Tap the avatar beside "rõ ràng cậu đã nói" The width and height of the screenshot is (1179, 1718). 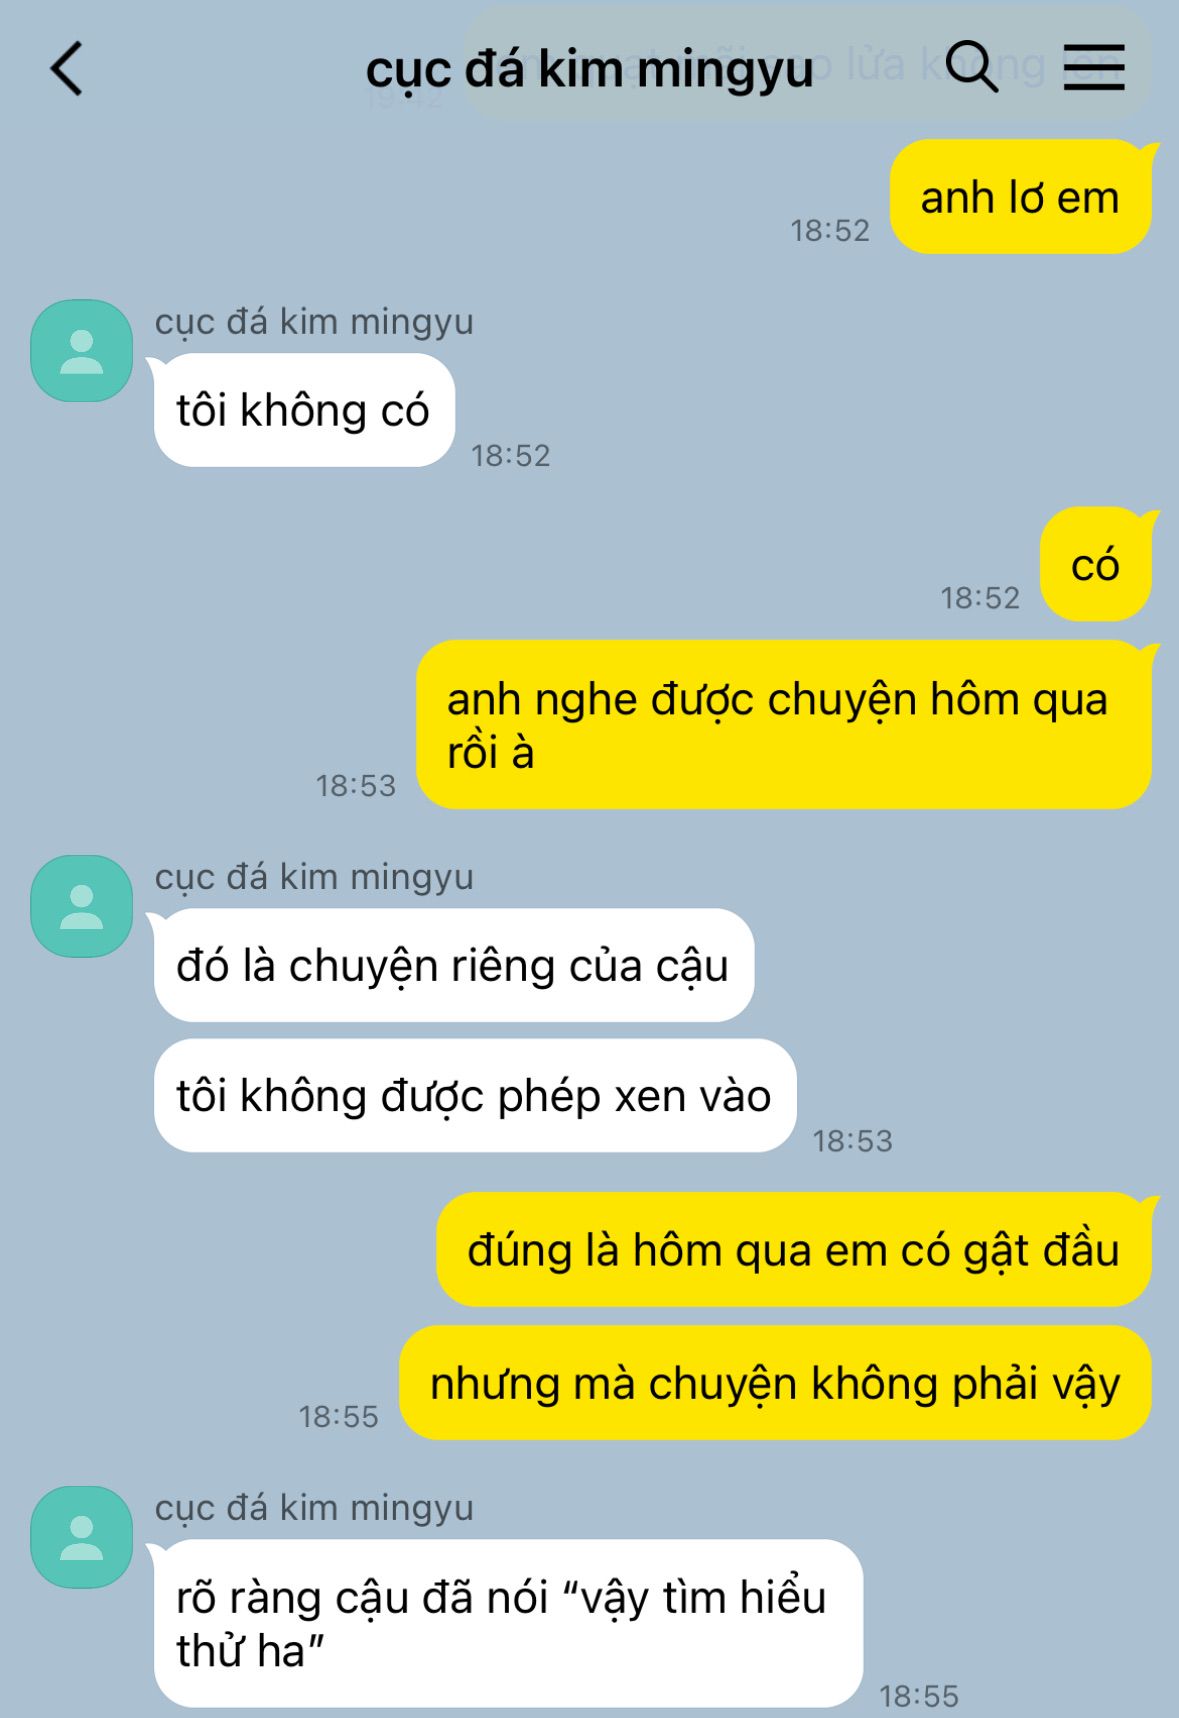tap(82, 1537)
